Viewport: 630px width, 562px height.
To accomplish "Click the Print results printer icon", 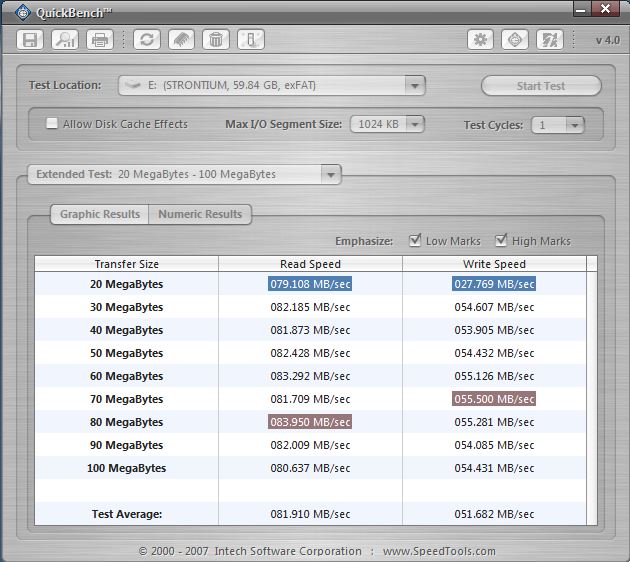I will pos(100,40).
